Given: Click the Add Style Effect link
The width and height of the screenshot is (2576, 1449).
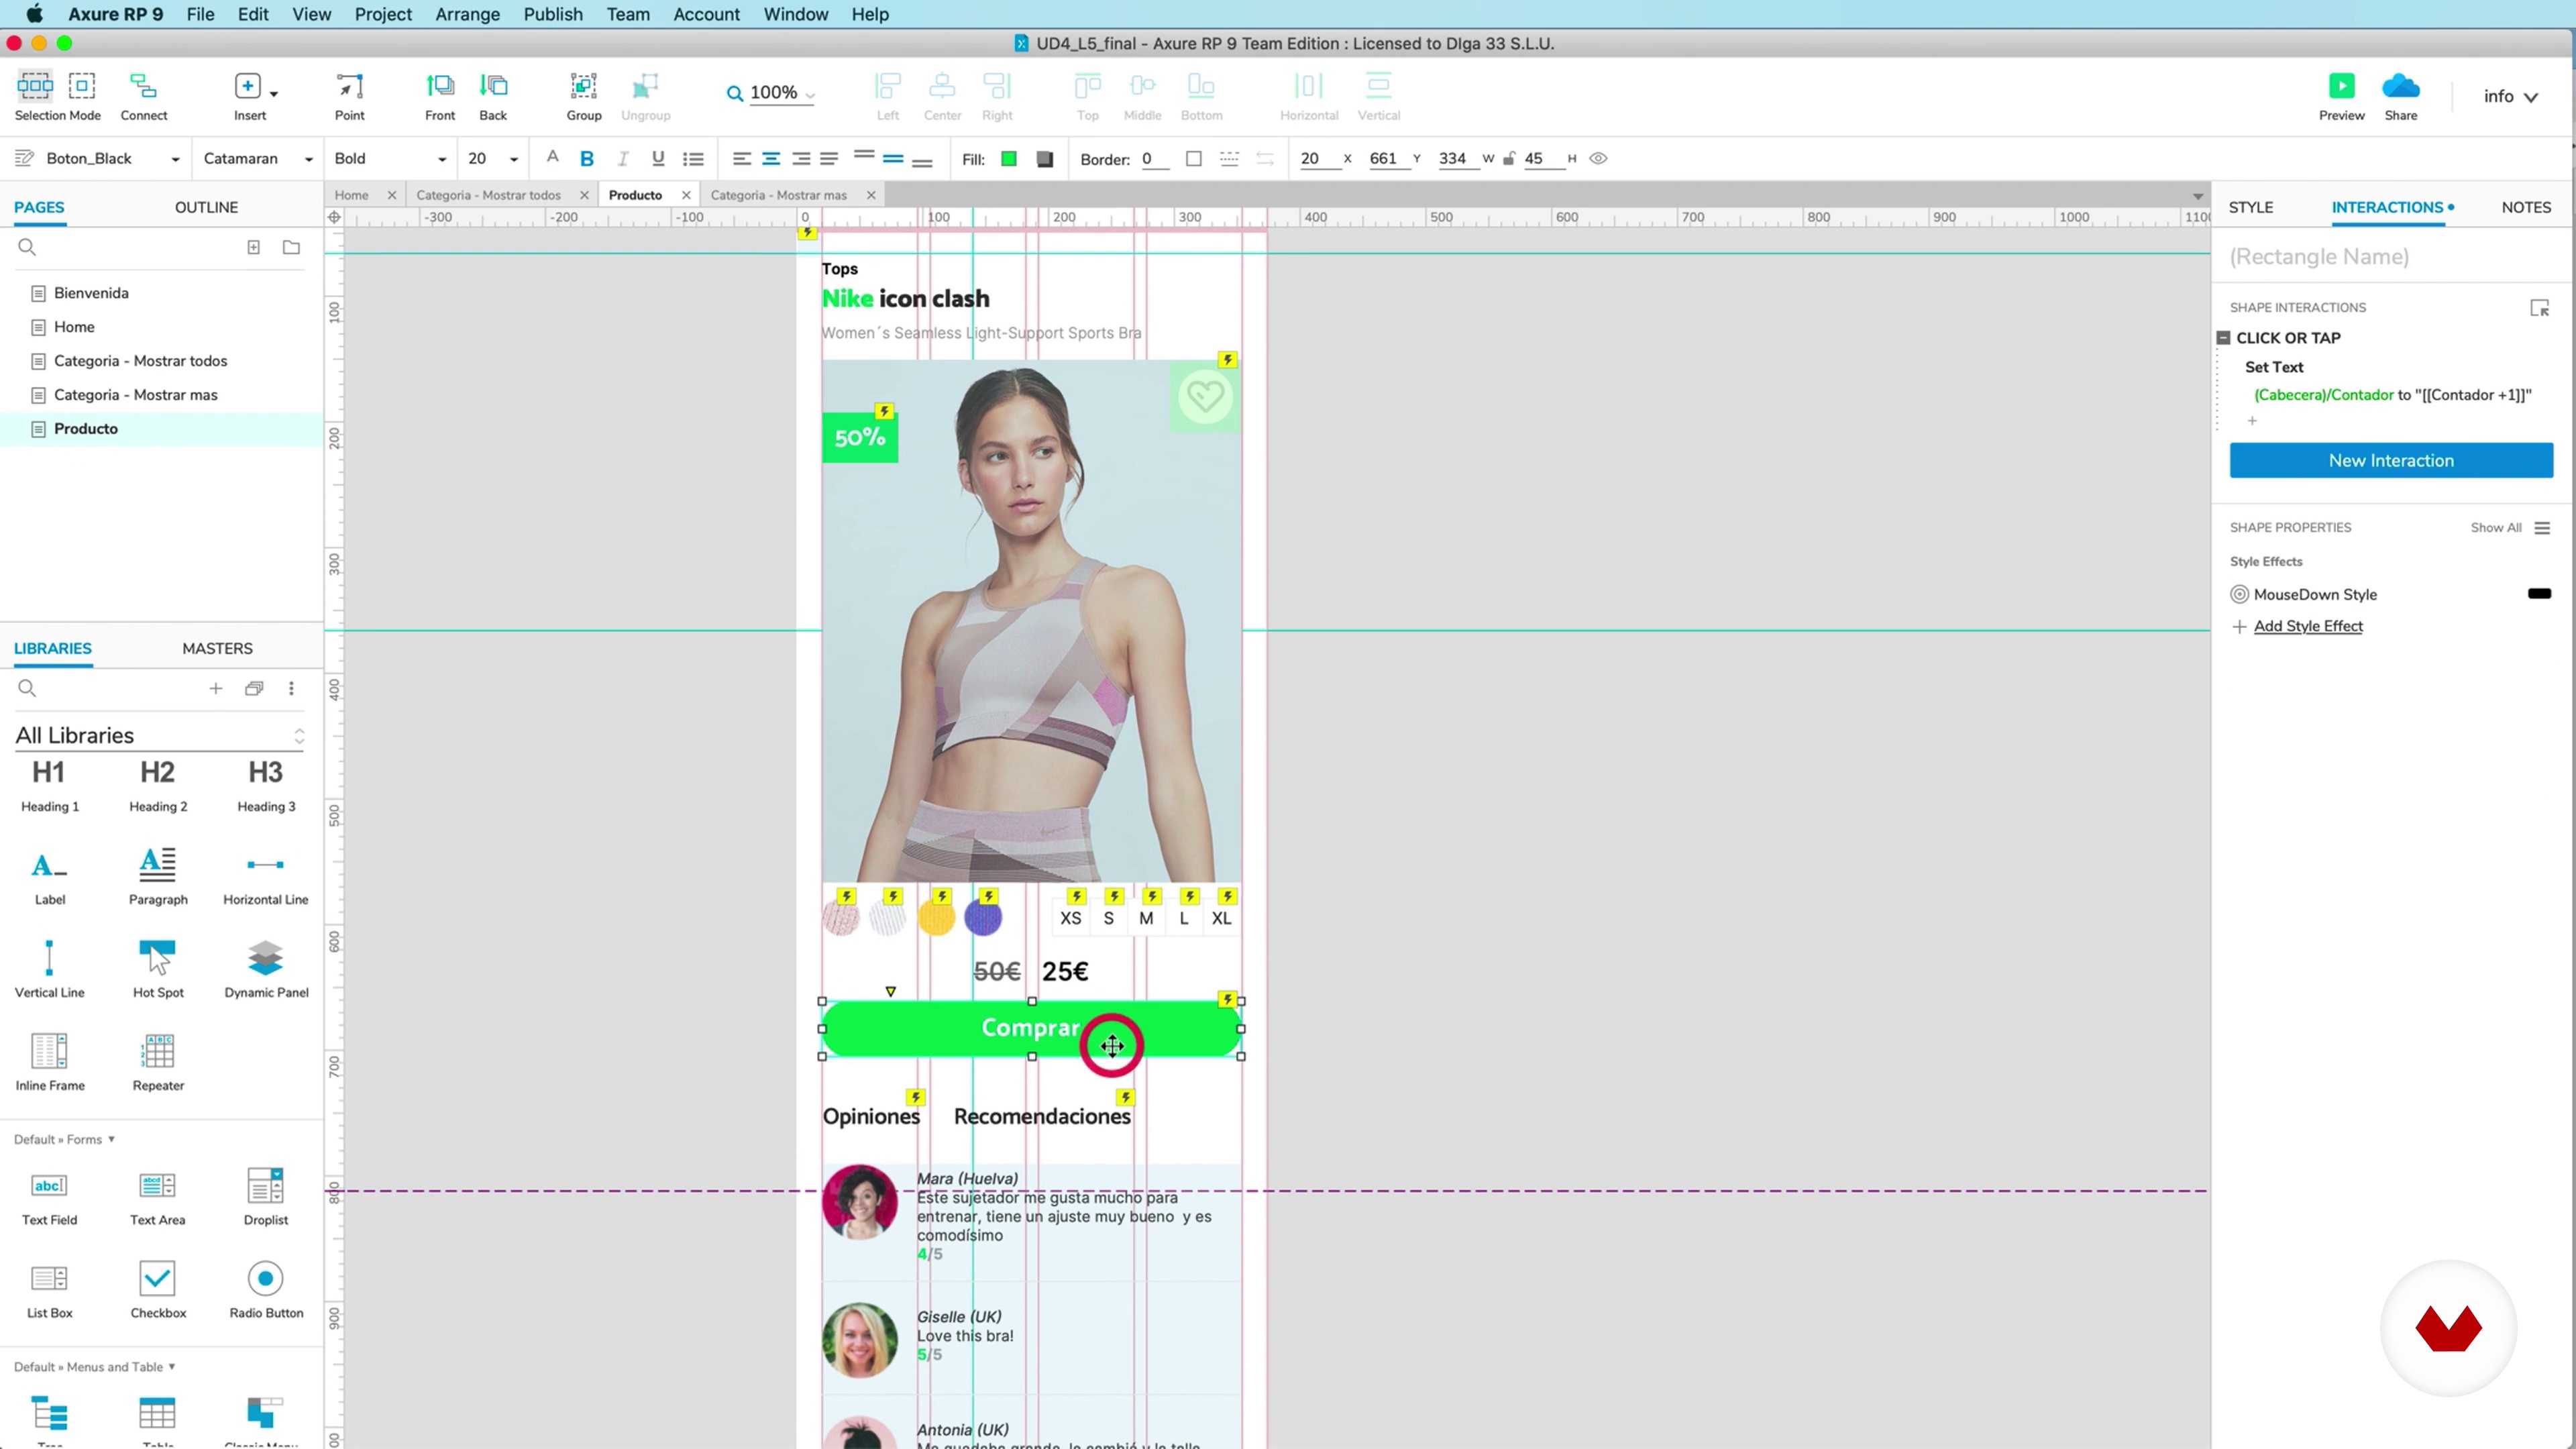Looking at the screenshot, I should point(2308,626).
